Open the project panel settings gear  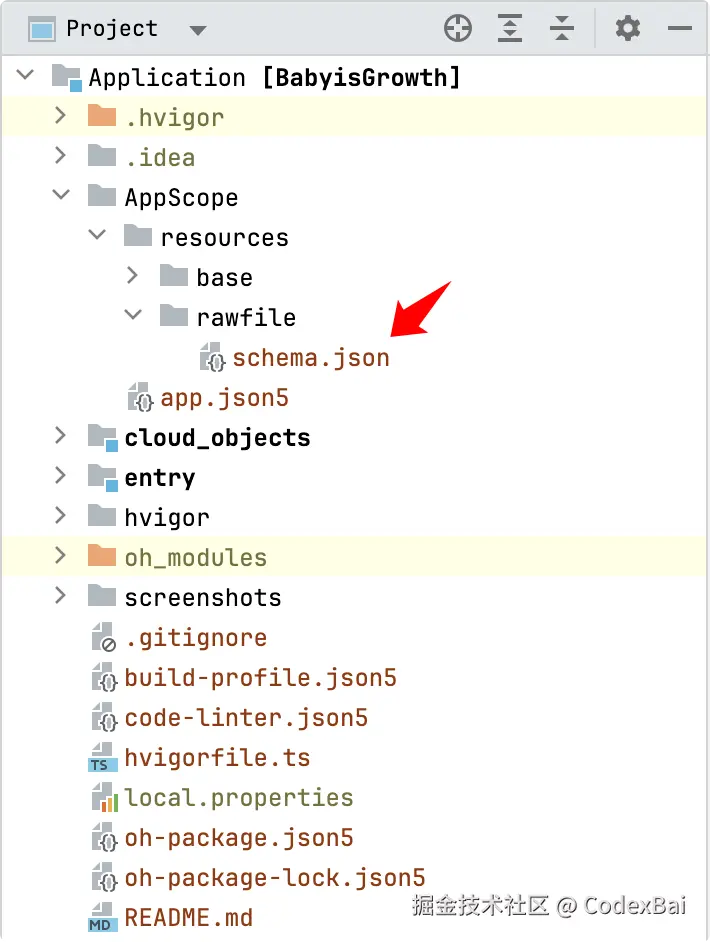click(627, 29)
